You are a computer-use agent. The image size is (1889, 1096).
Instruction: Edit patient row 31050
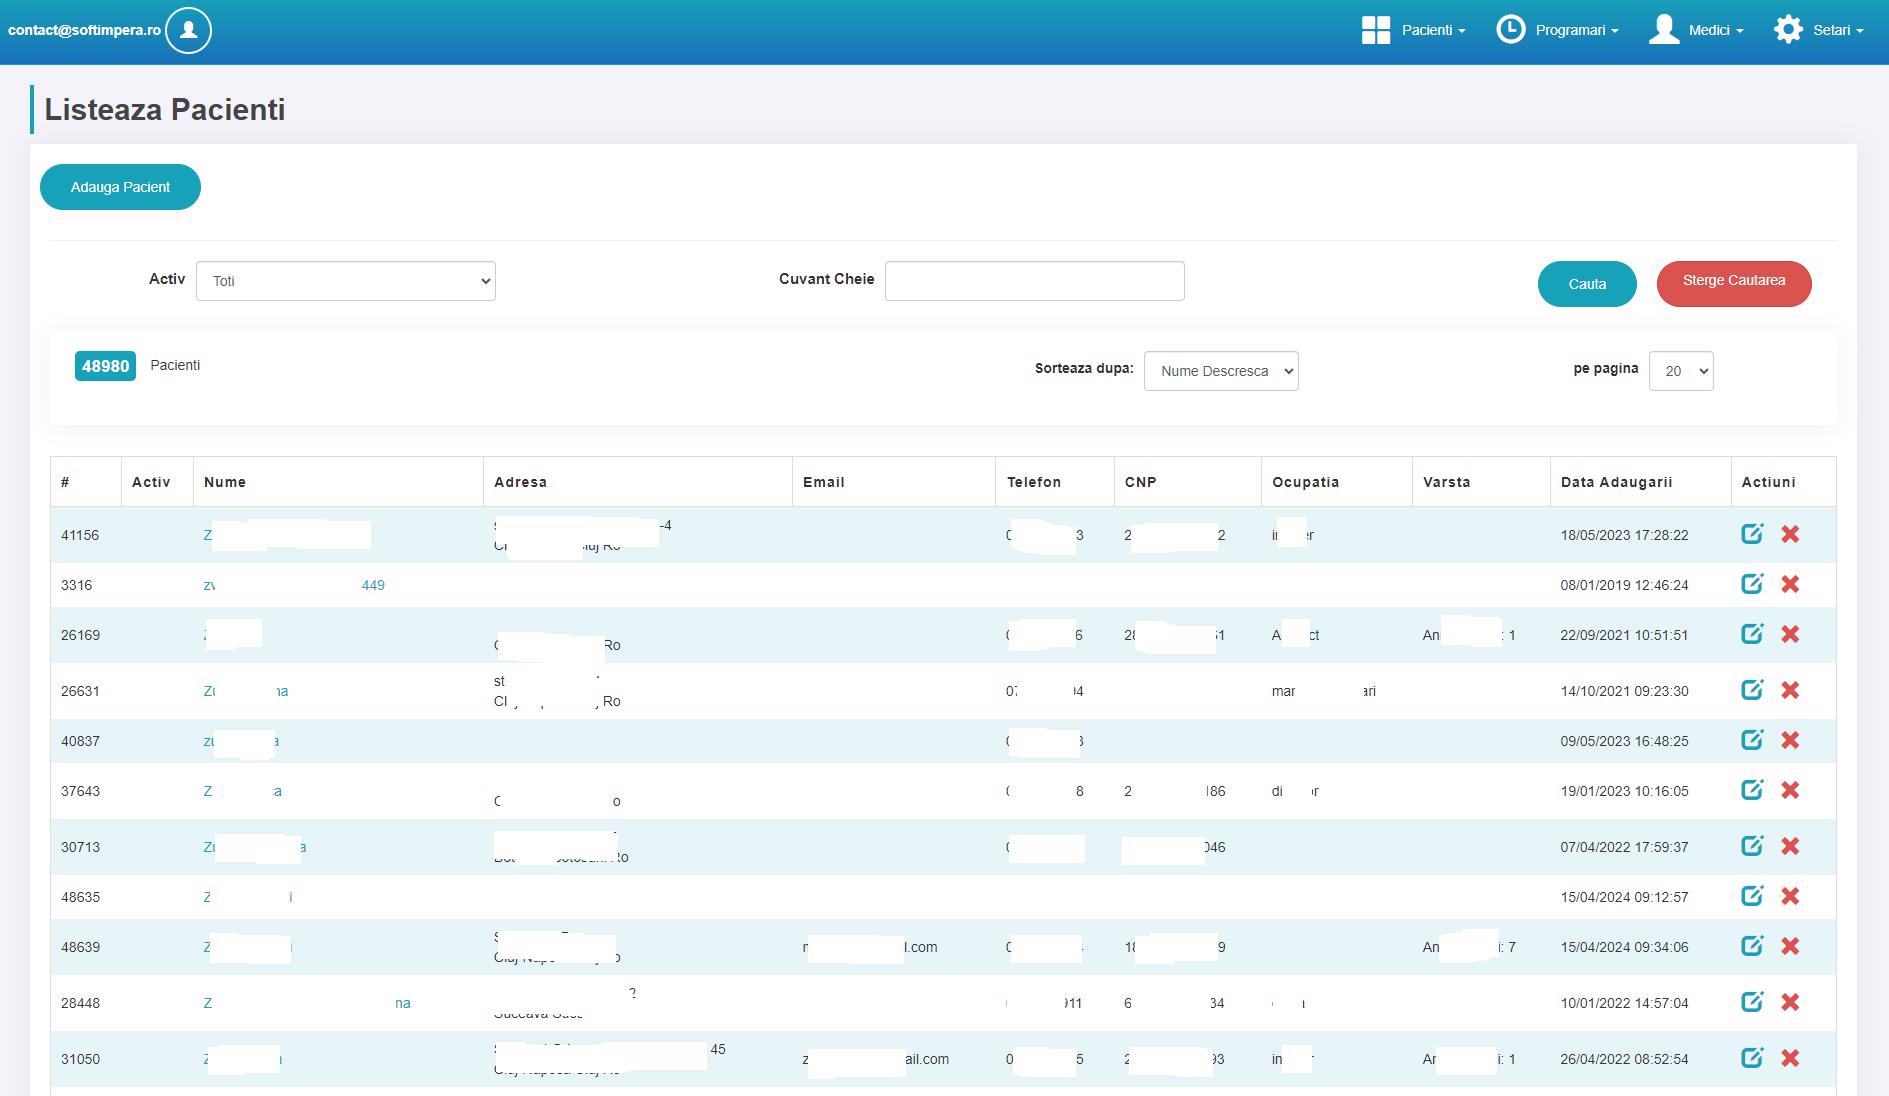coord(1752,1058)
